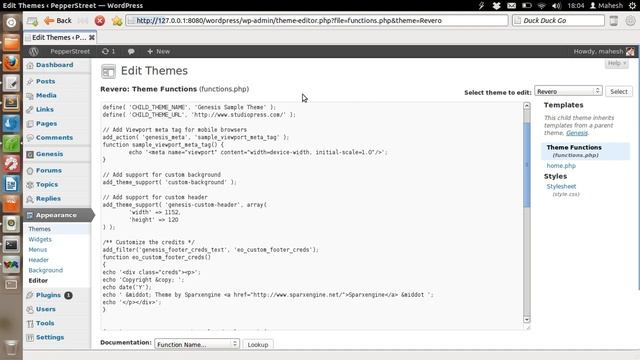Click the Duck Duck Go search field
The width and height of the screenshot is (640, 360).
(x=558, y=20)
